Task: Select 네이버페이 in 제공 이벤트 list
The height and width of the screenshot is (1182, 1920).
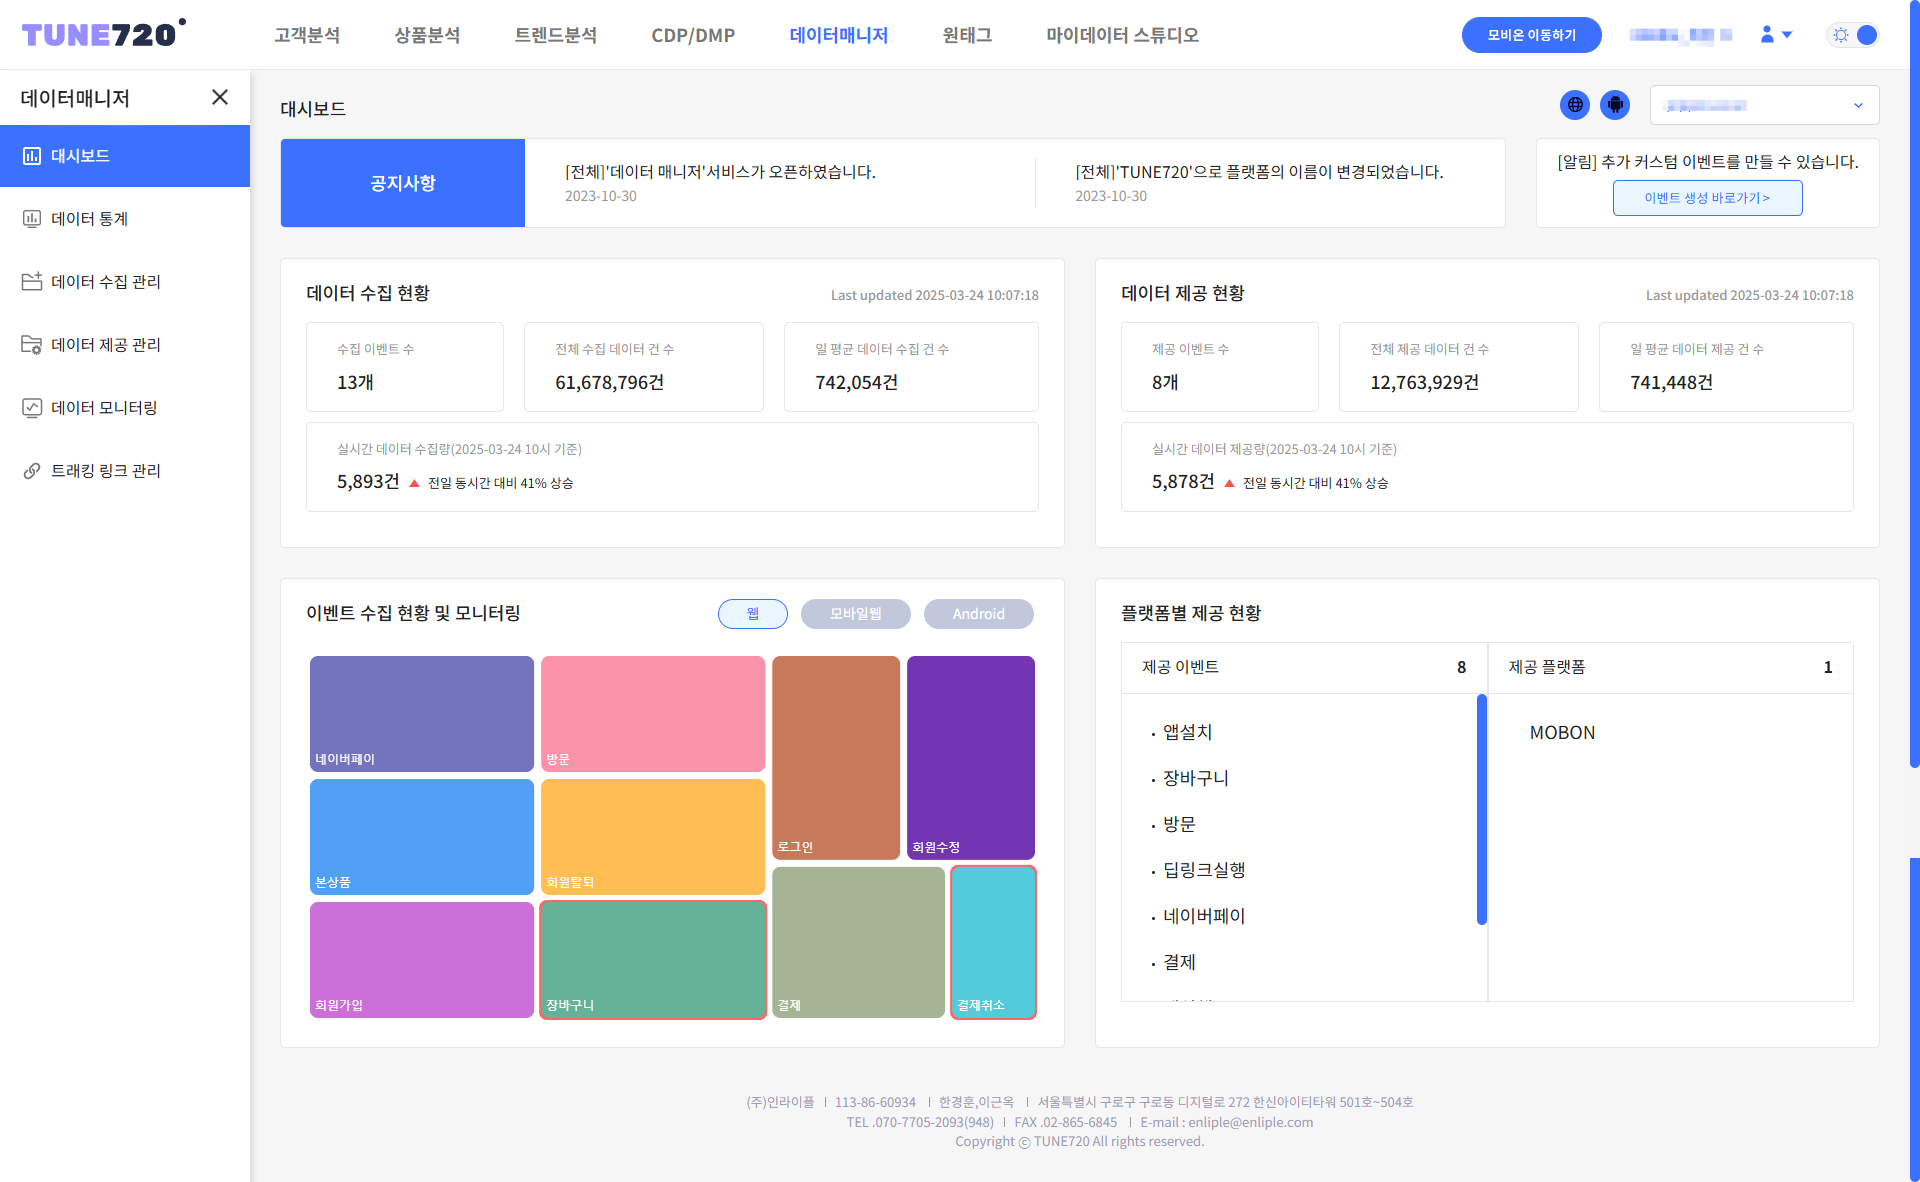Action: pos(1204,917)
